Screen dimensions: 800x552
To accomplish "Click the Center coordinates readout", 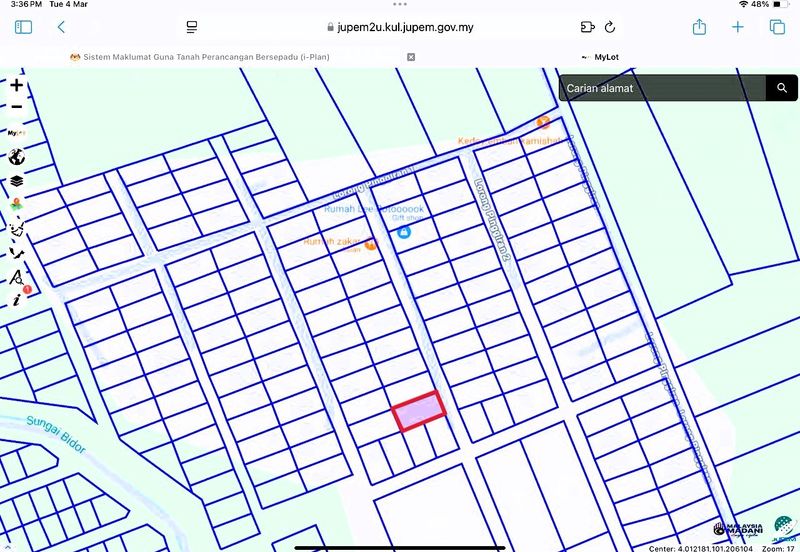I will (701, 548).
